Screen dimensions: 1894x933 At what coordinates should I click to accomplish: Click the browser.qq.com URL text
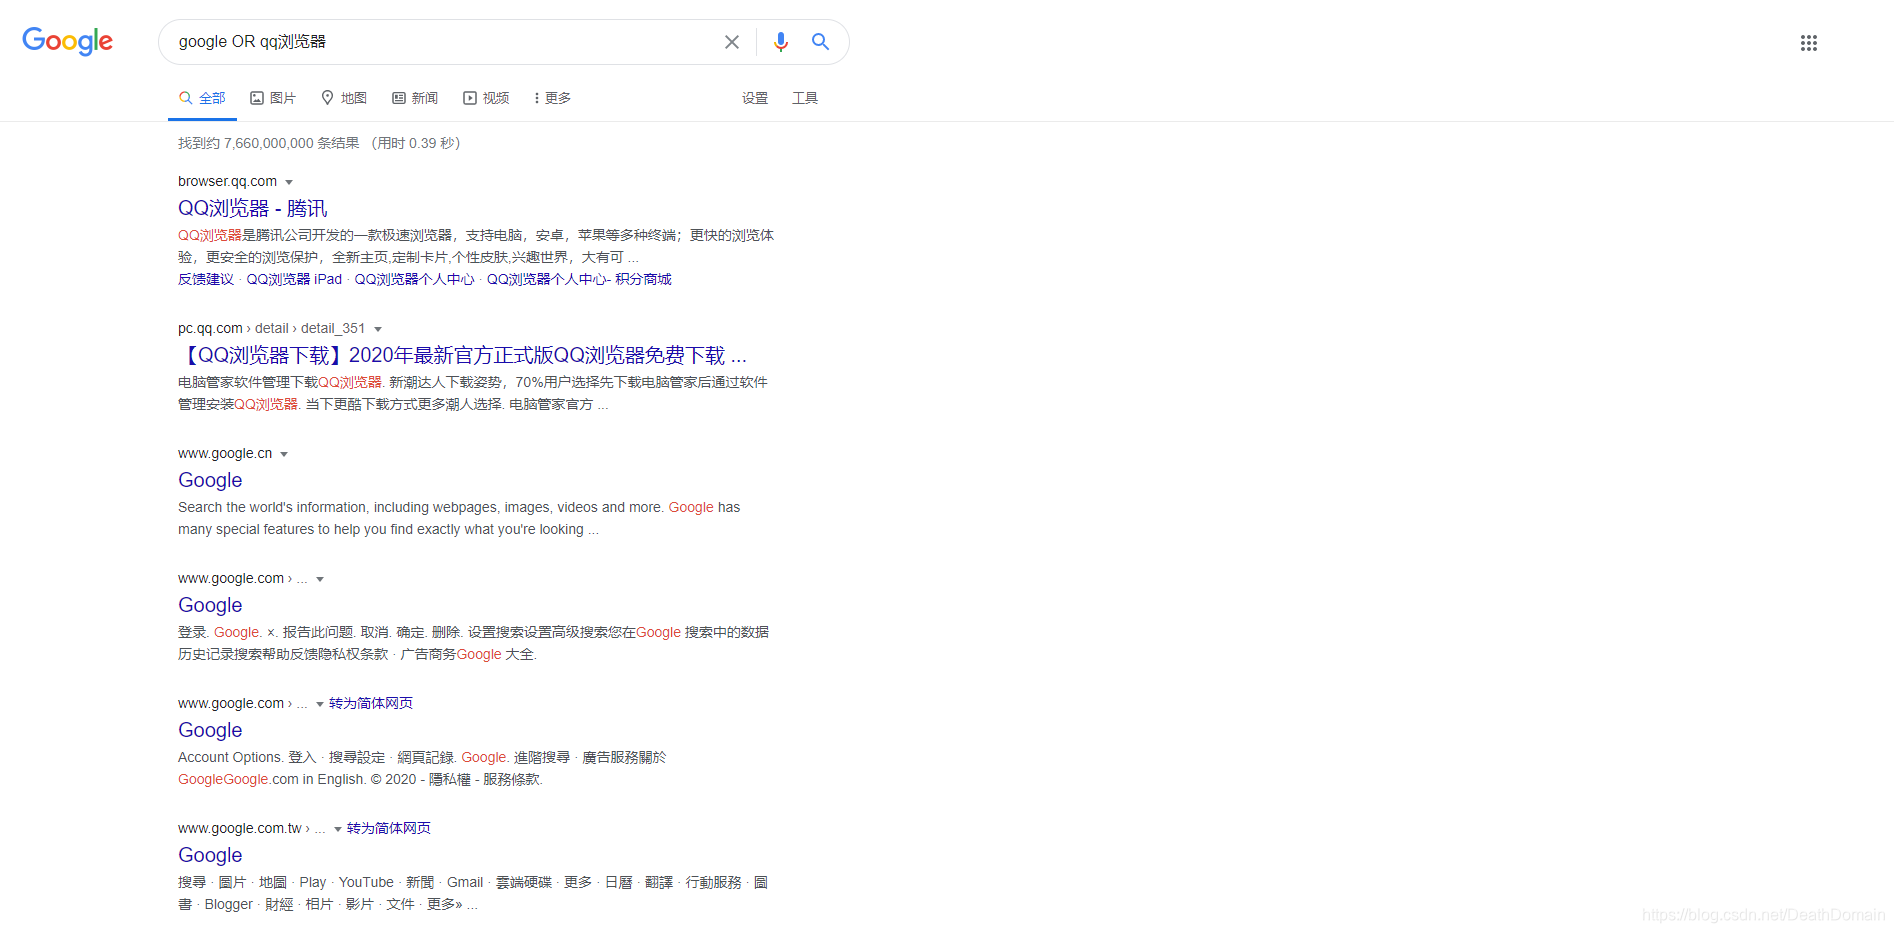coord(227,181)
